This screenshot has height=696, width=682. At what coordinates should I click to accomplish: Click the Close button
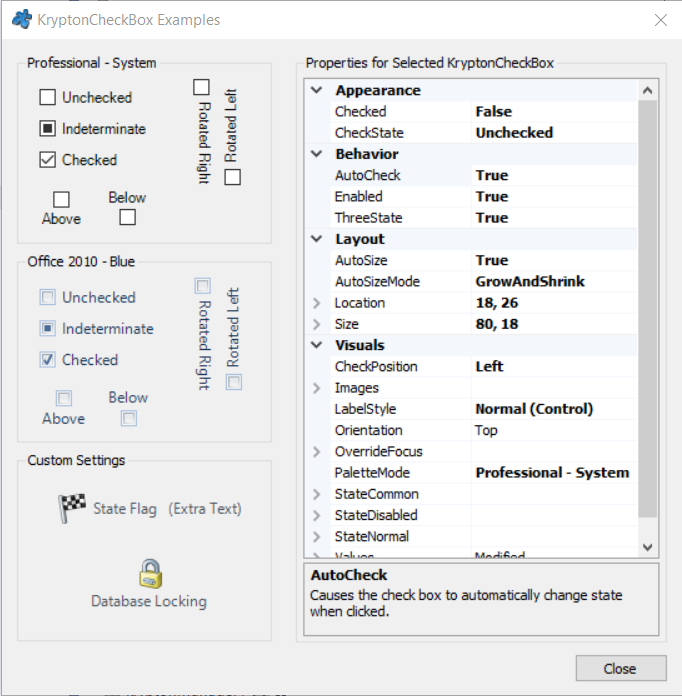pyautogui.click(x=621, y=668)
